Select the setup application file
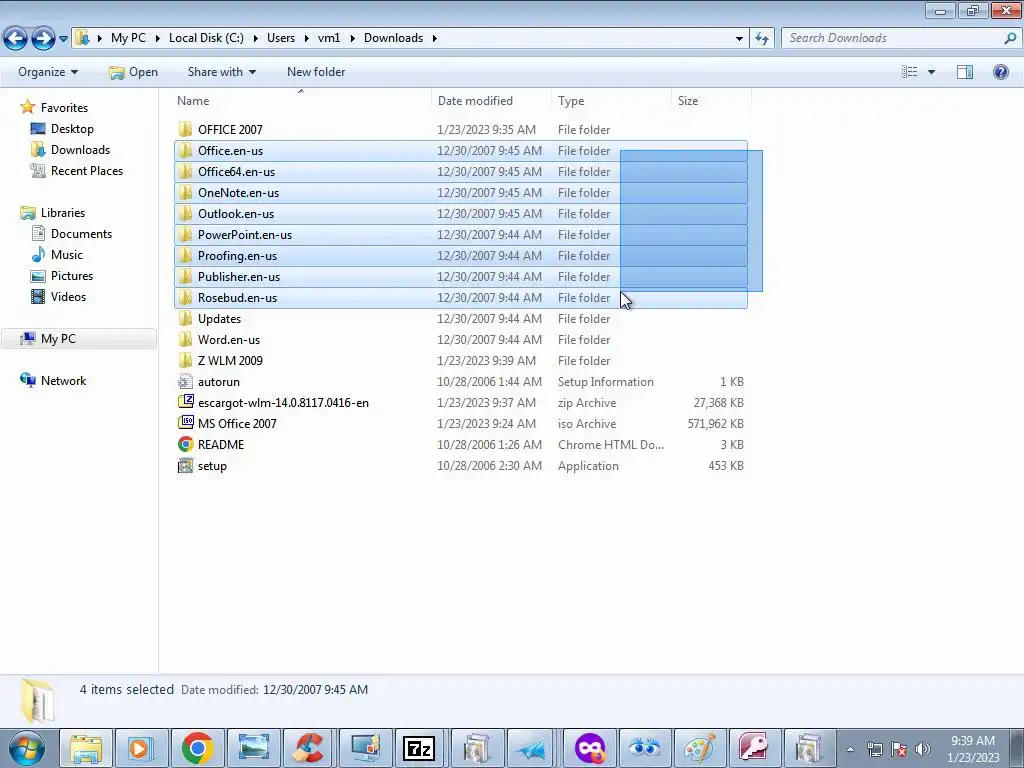This screenshot has width=1024, height=768. point(460,466)
